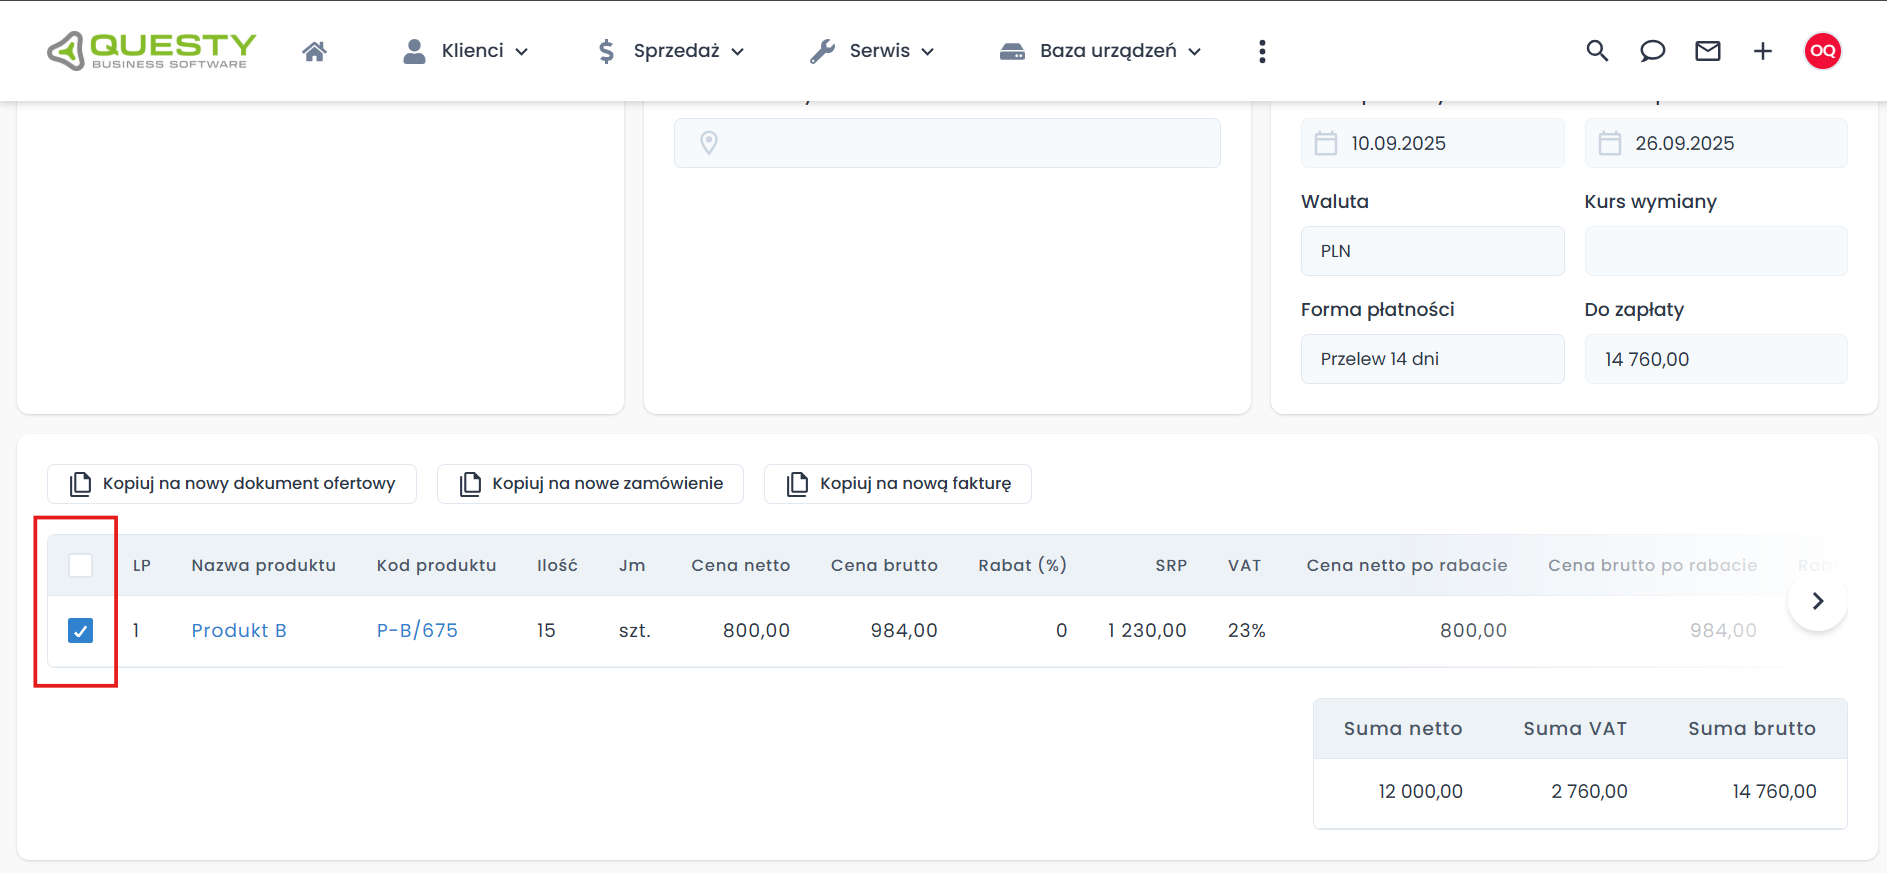This screenshot has height=873, width=1887.
Task: Click the 10.09.2025 date field
Action: pos(1432,143)
